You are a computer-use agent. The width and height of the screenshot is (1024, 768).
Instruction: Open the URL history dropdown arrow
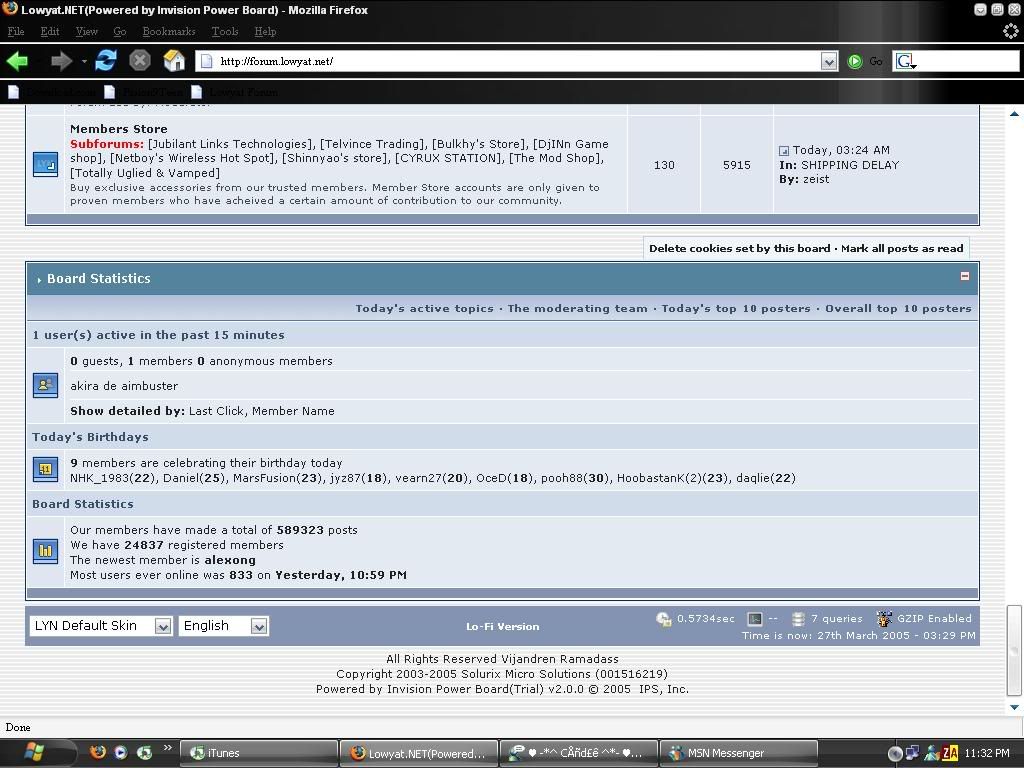(x=829, y=61)
